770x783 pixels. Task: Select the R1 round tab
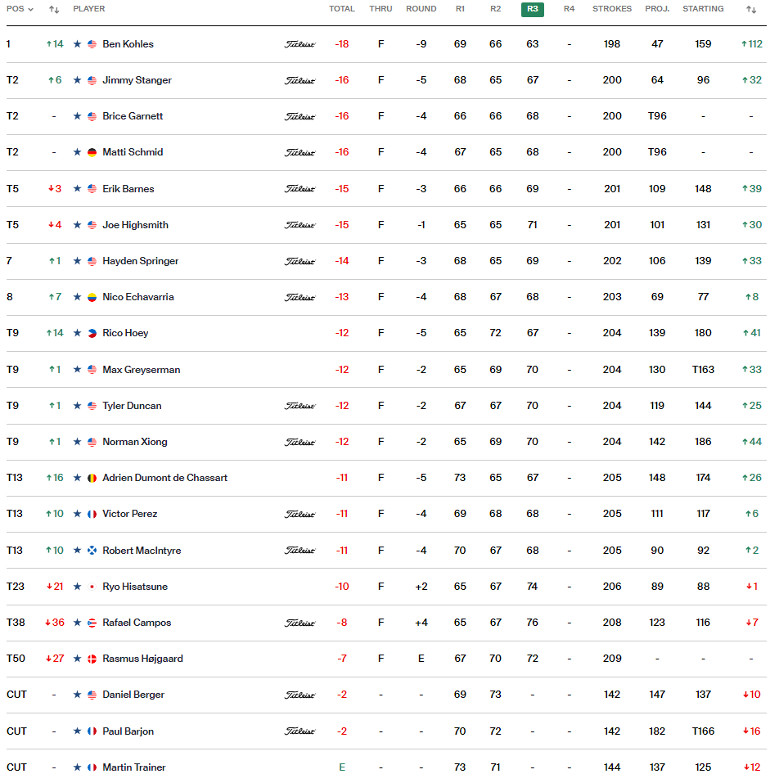coord(460,9)
